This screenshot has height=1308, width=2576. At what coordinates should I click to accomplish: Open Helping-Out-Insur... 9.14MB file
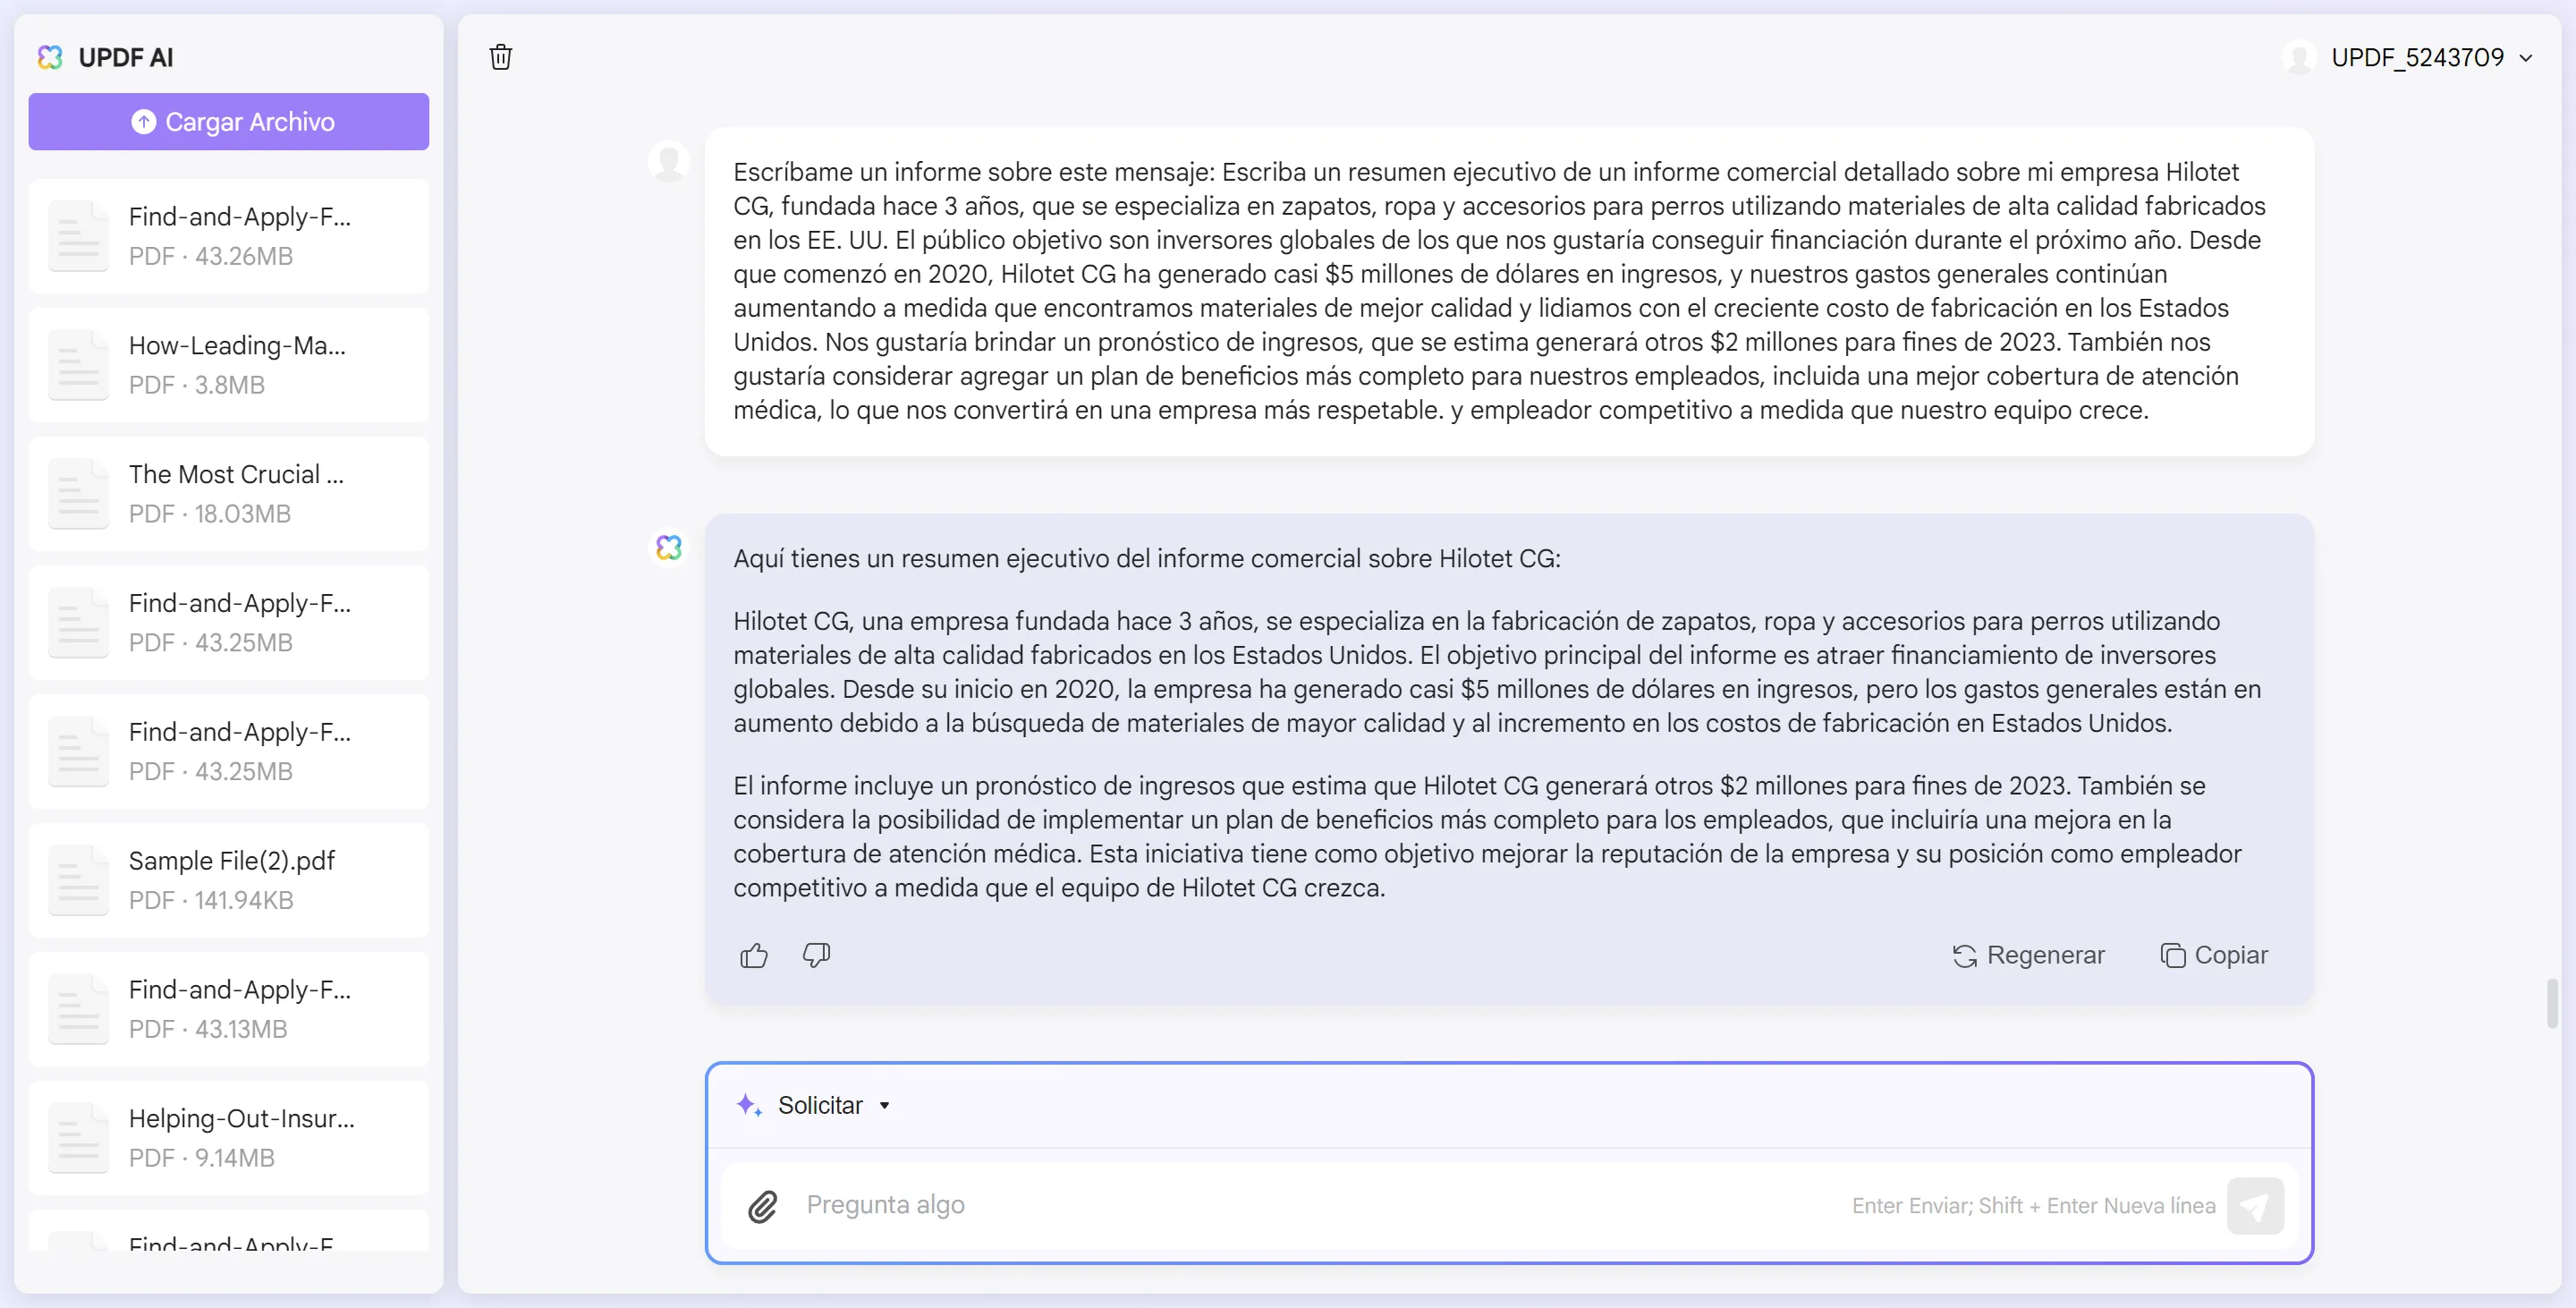click(x=229, y=1138)
